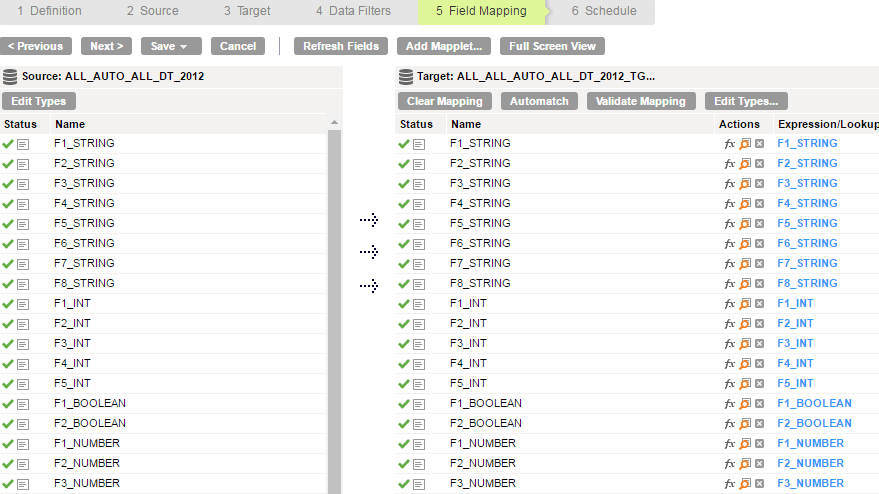Click the Previous button
Viewport: 879px width, 494px height.
[x=36, y=46]
